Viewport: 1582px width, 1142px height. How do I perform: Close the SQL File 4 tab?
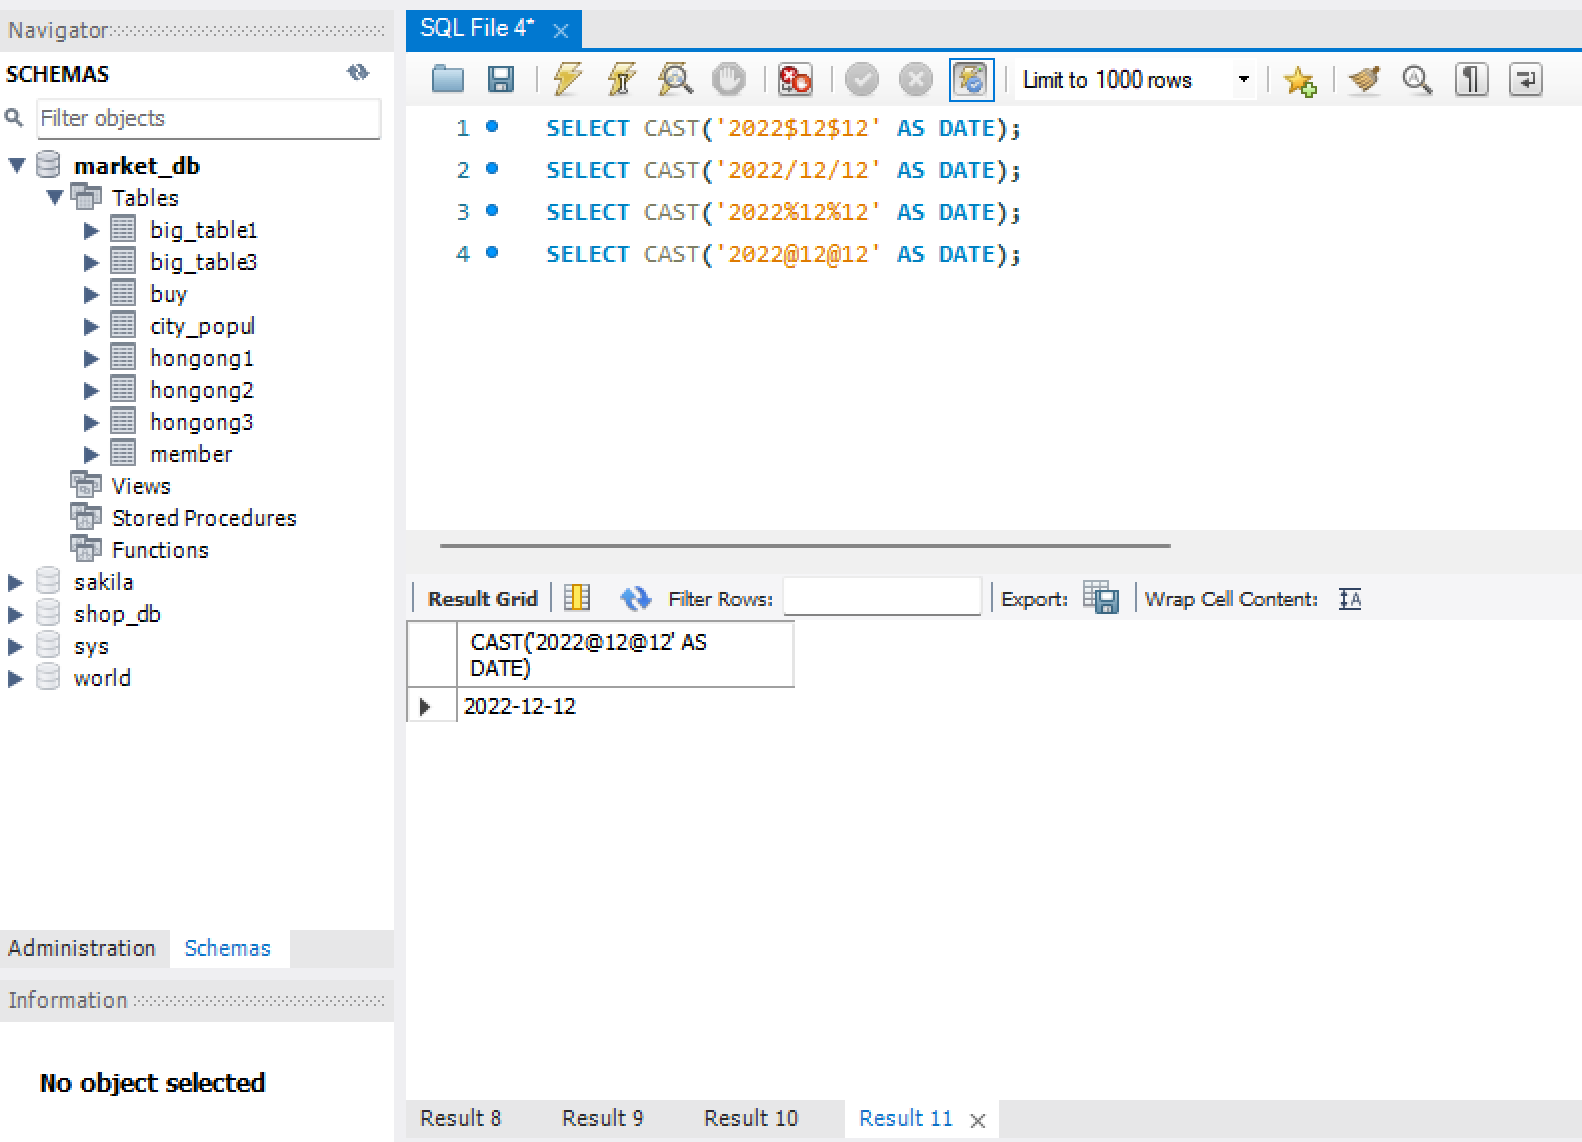click(561, 31)
